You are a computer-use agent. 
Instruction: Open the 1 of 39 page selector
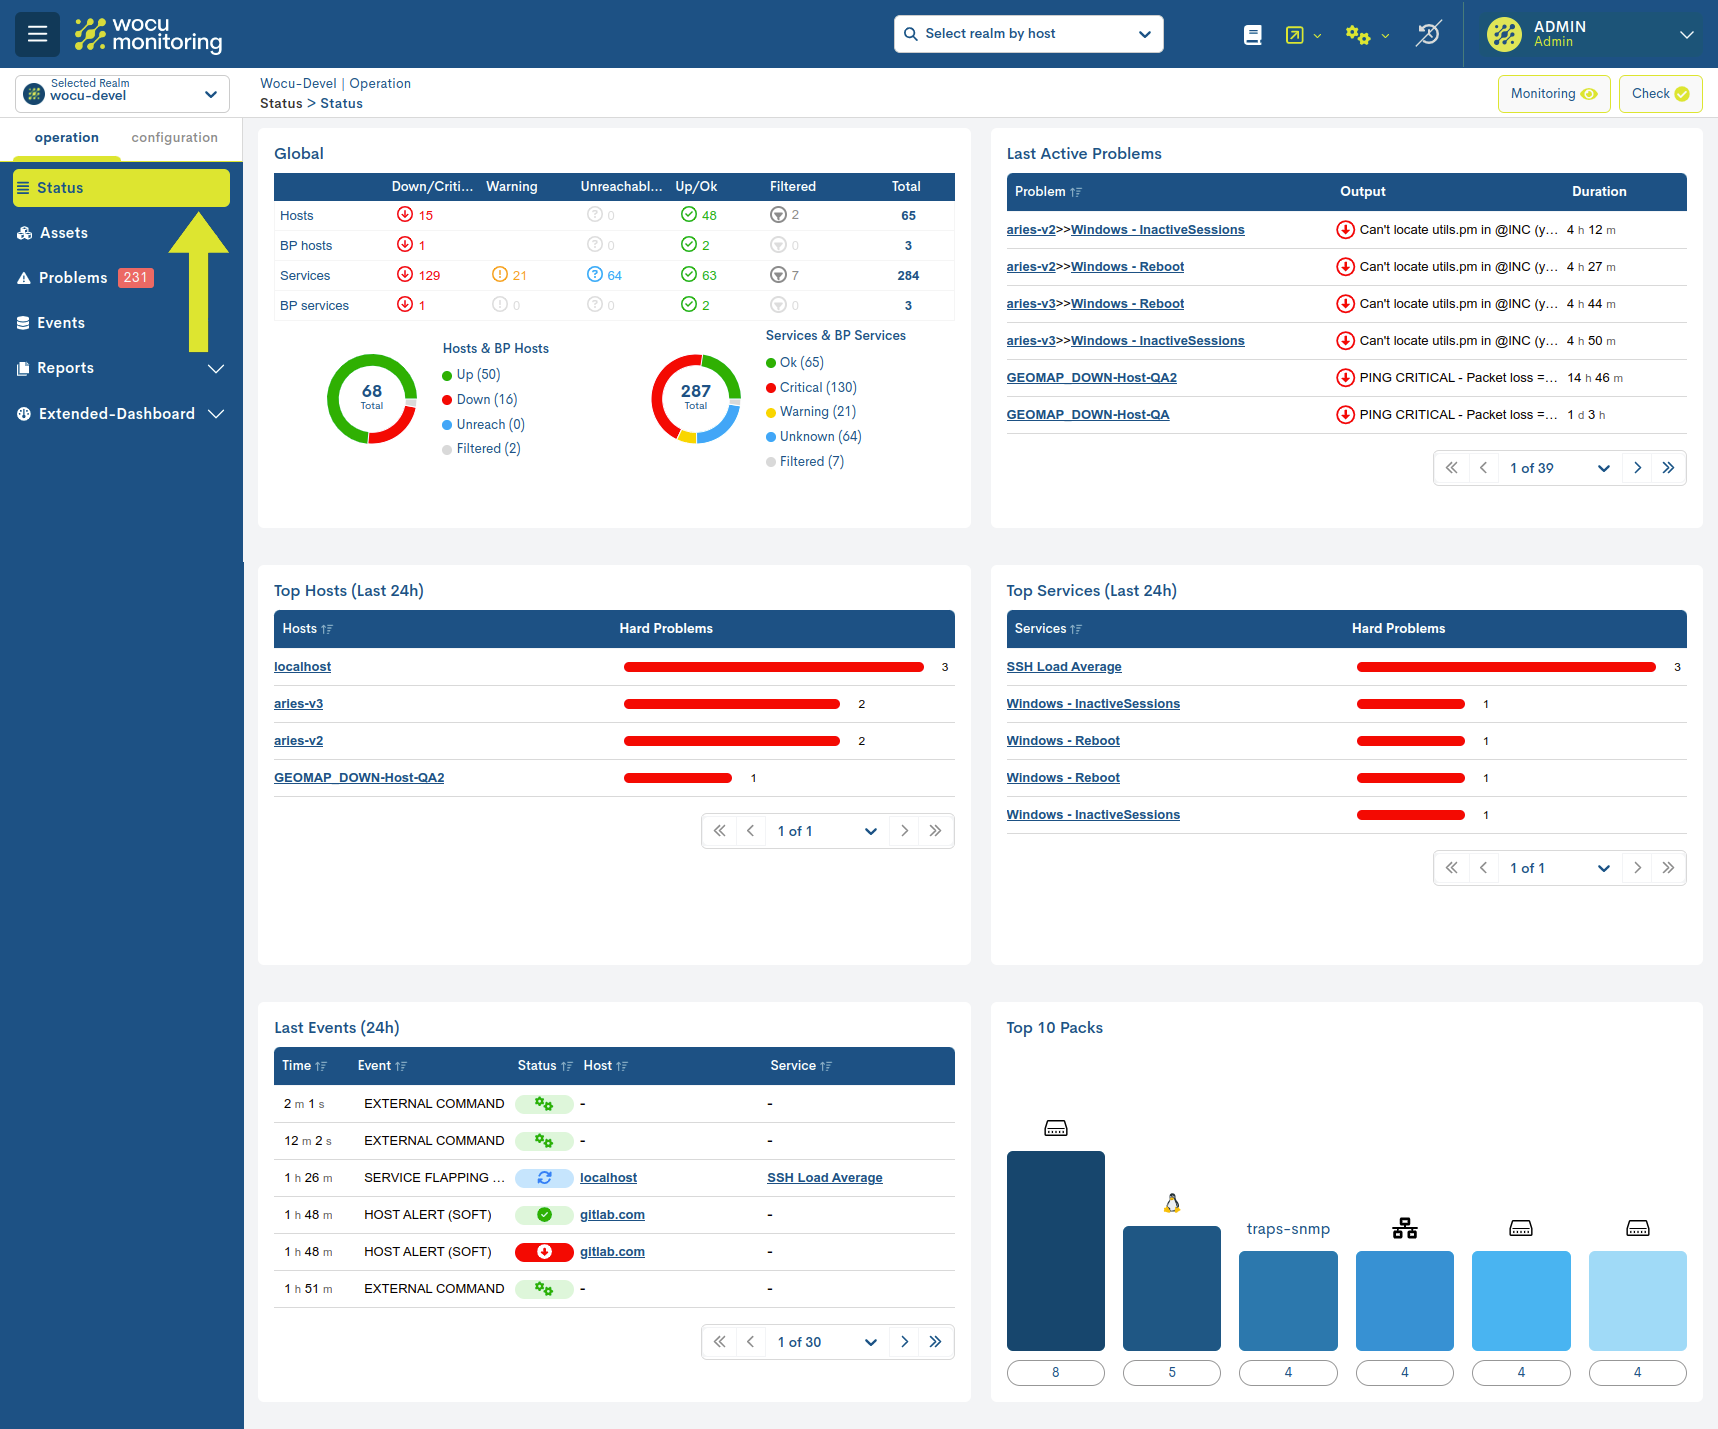[x=1559, y=468]
